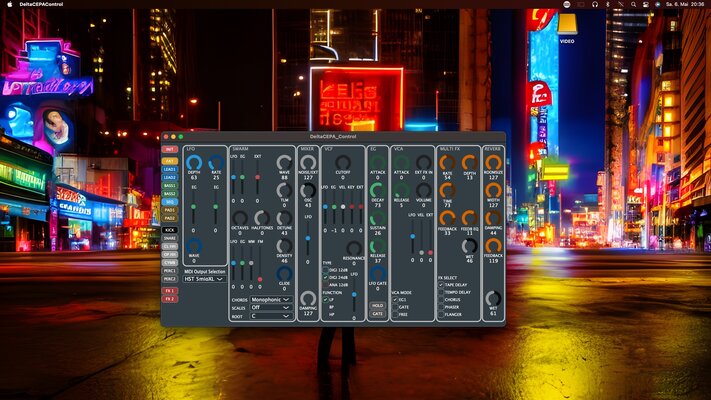The image size is (711, 400).
Task: Click the Multi FX TIME knob
Action: (447, 190)
